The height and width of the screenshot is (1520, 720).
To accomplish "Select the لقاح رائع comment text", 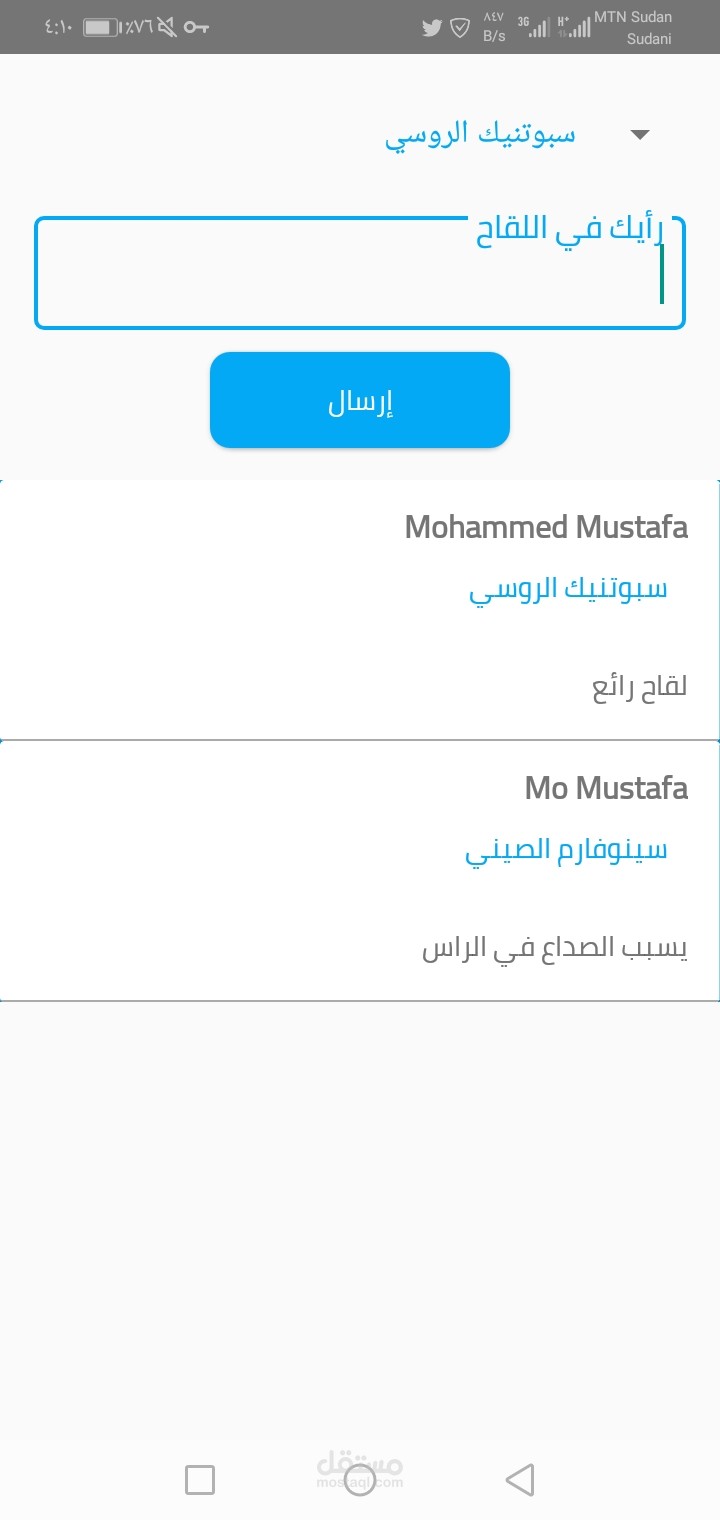I will 640,688.
